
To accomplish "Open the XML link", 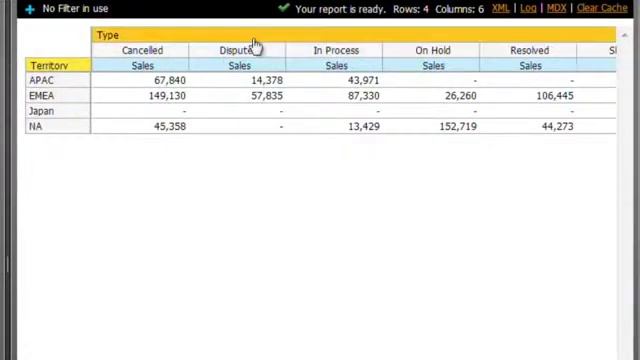I will 500,8.
